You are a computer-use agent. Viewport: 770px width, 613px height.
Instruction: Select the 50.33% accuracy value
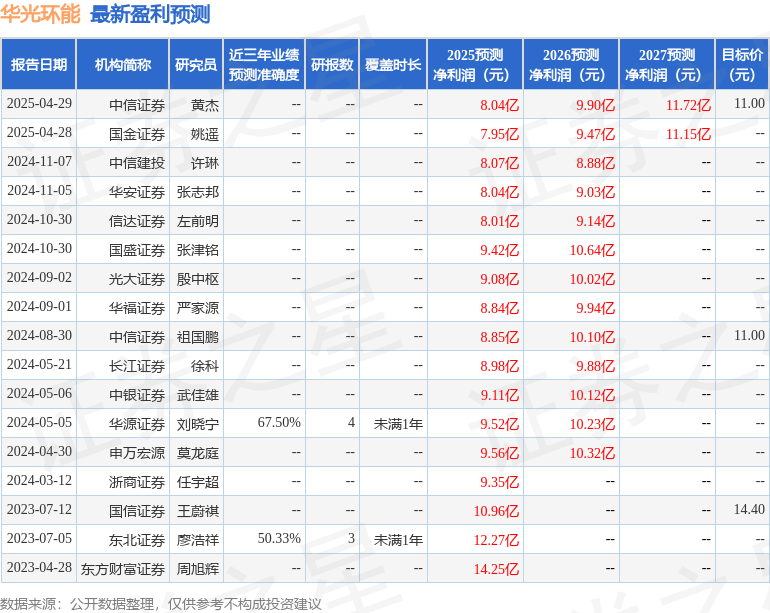click(x=279, y=538)
